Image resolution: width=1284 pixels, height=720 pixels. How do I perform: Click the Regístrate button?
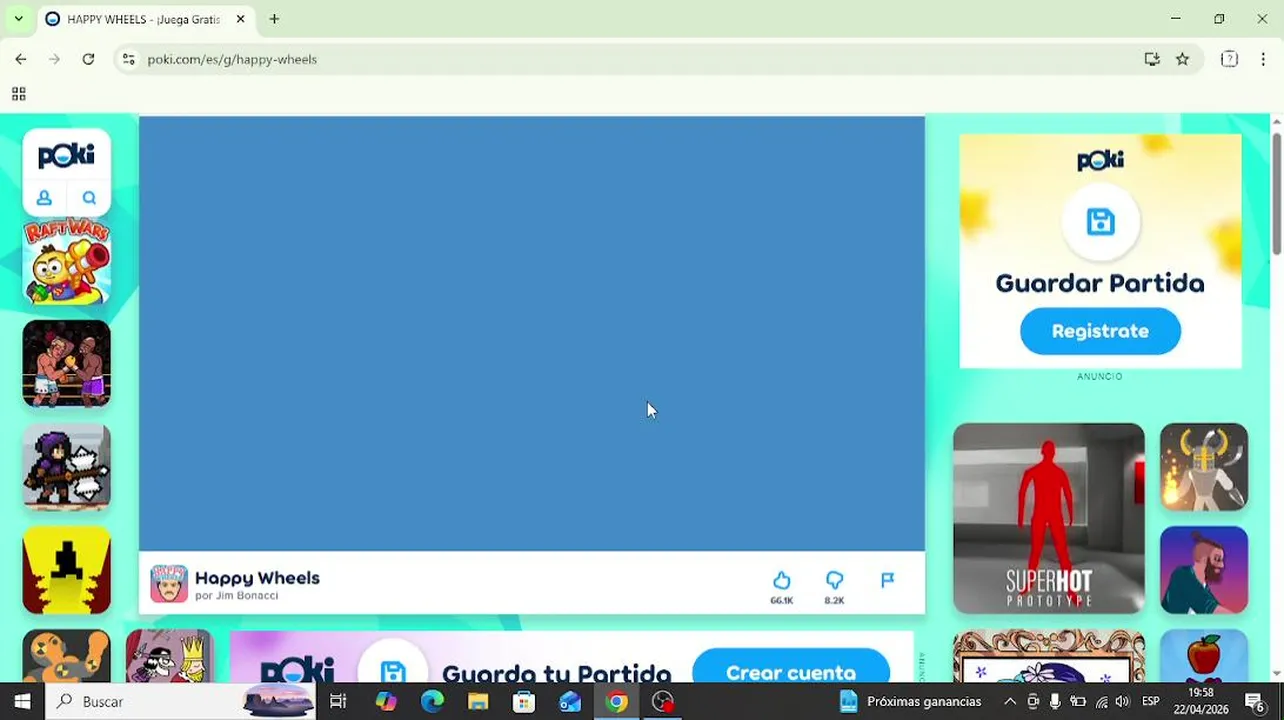pyautogui.click(x=1100, y=331)
